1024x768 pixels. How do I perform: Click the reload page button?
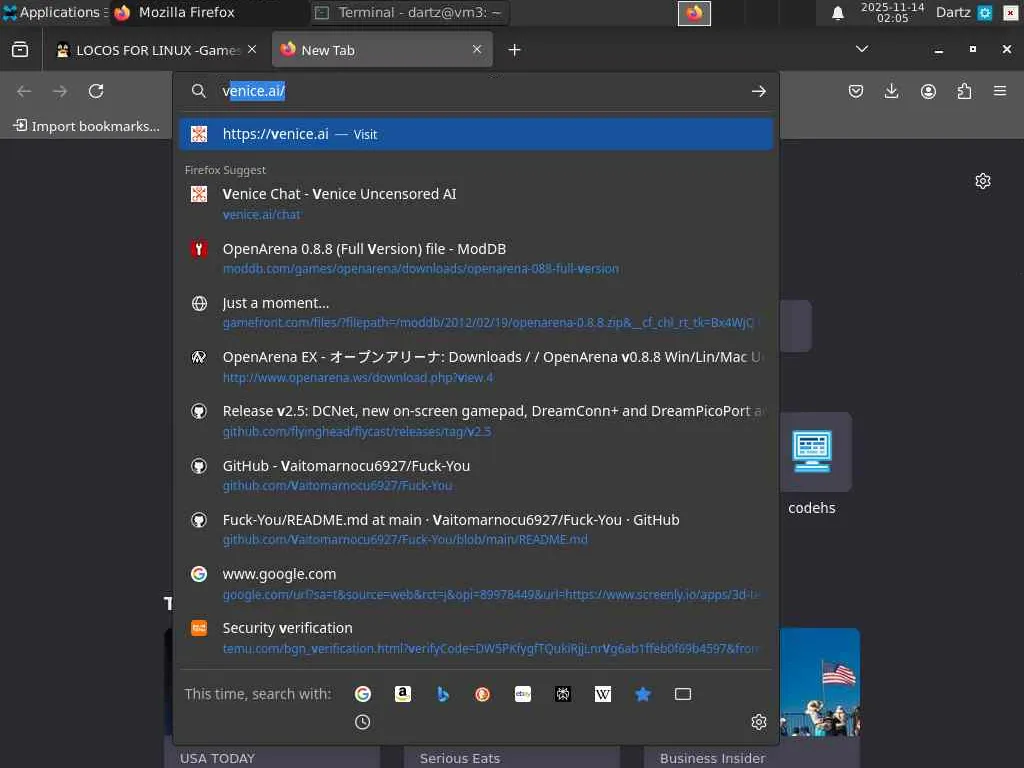(96, 91)
